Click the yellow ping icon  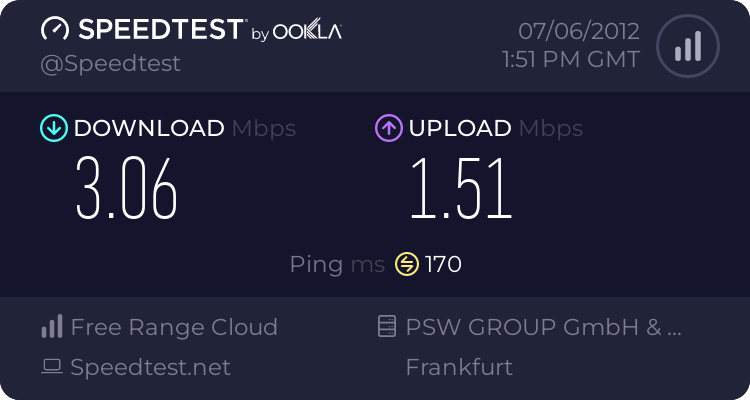point(406,265)
